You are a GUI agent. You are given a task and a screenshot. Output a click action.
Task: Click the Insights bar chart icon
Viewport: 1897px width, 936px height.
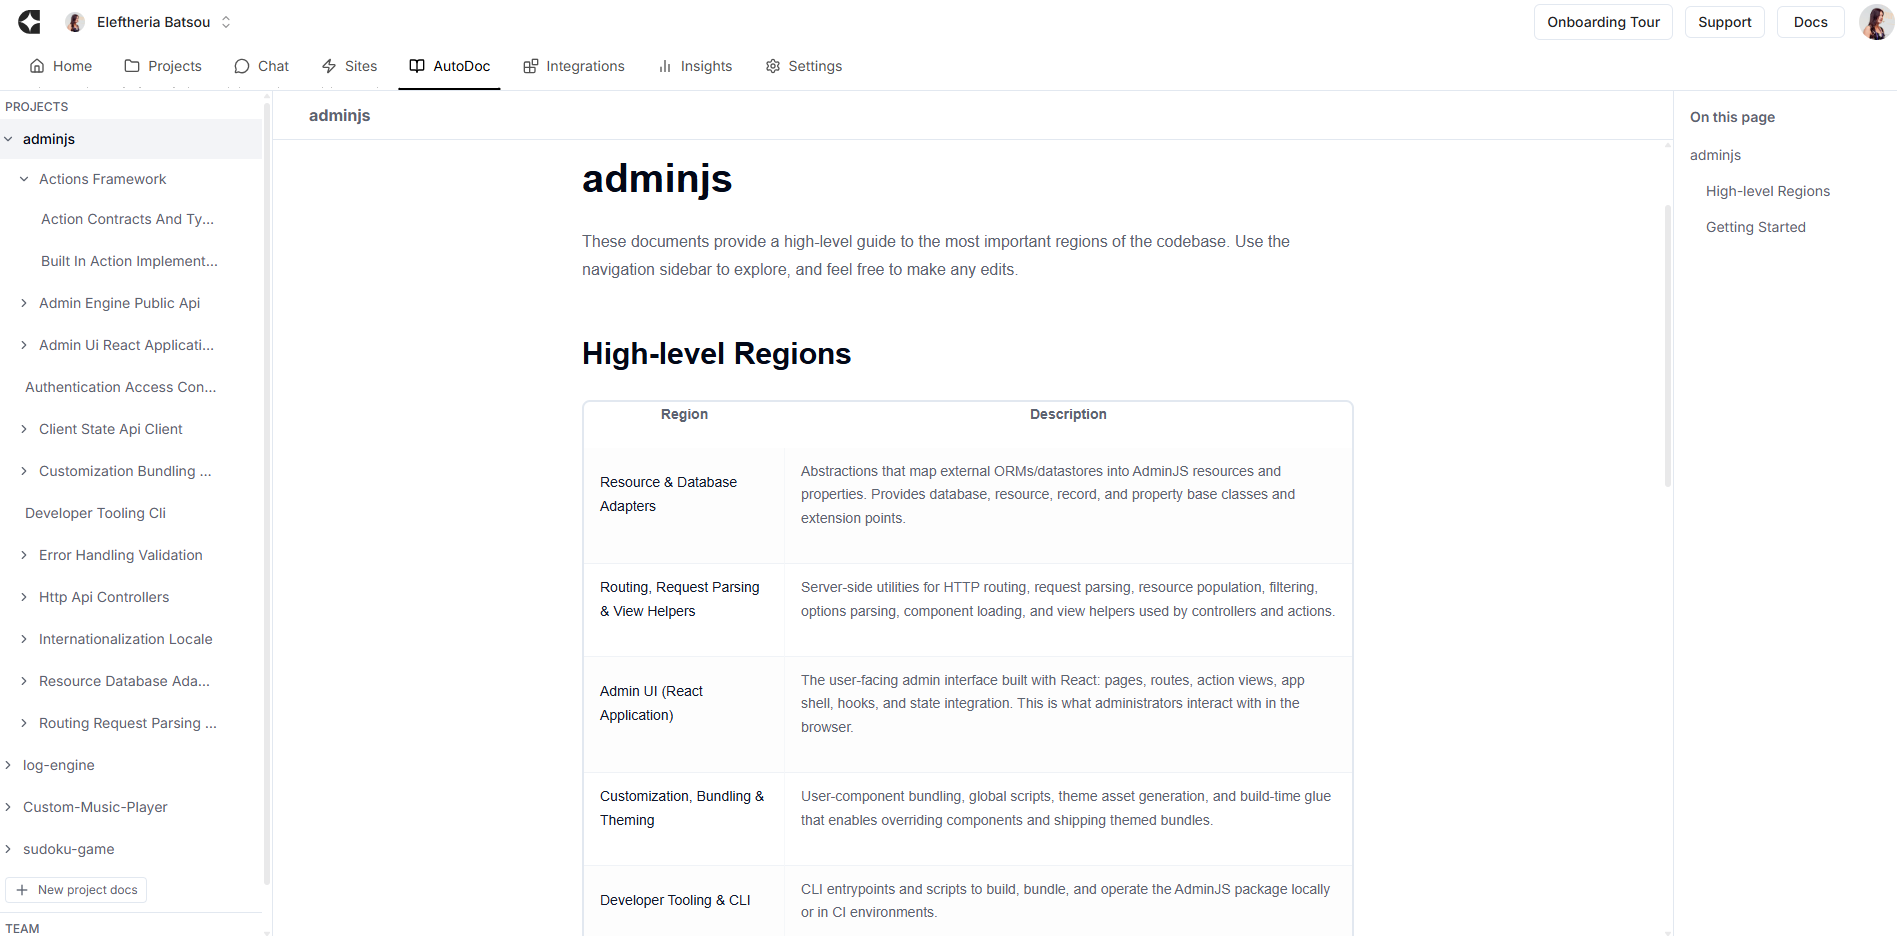(x=665, y=66)
